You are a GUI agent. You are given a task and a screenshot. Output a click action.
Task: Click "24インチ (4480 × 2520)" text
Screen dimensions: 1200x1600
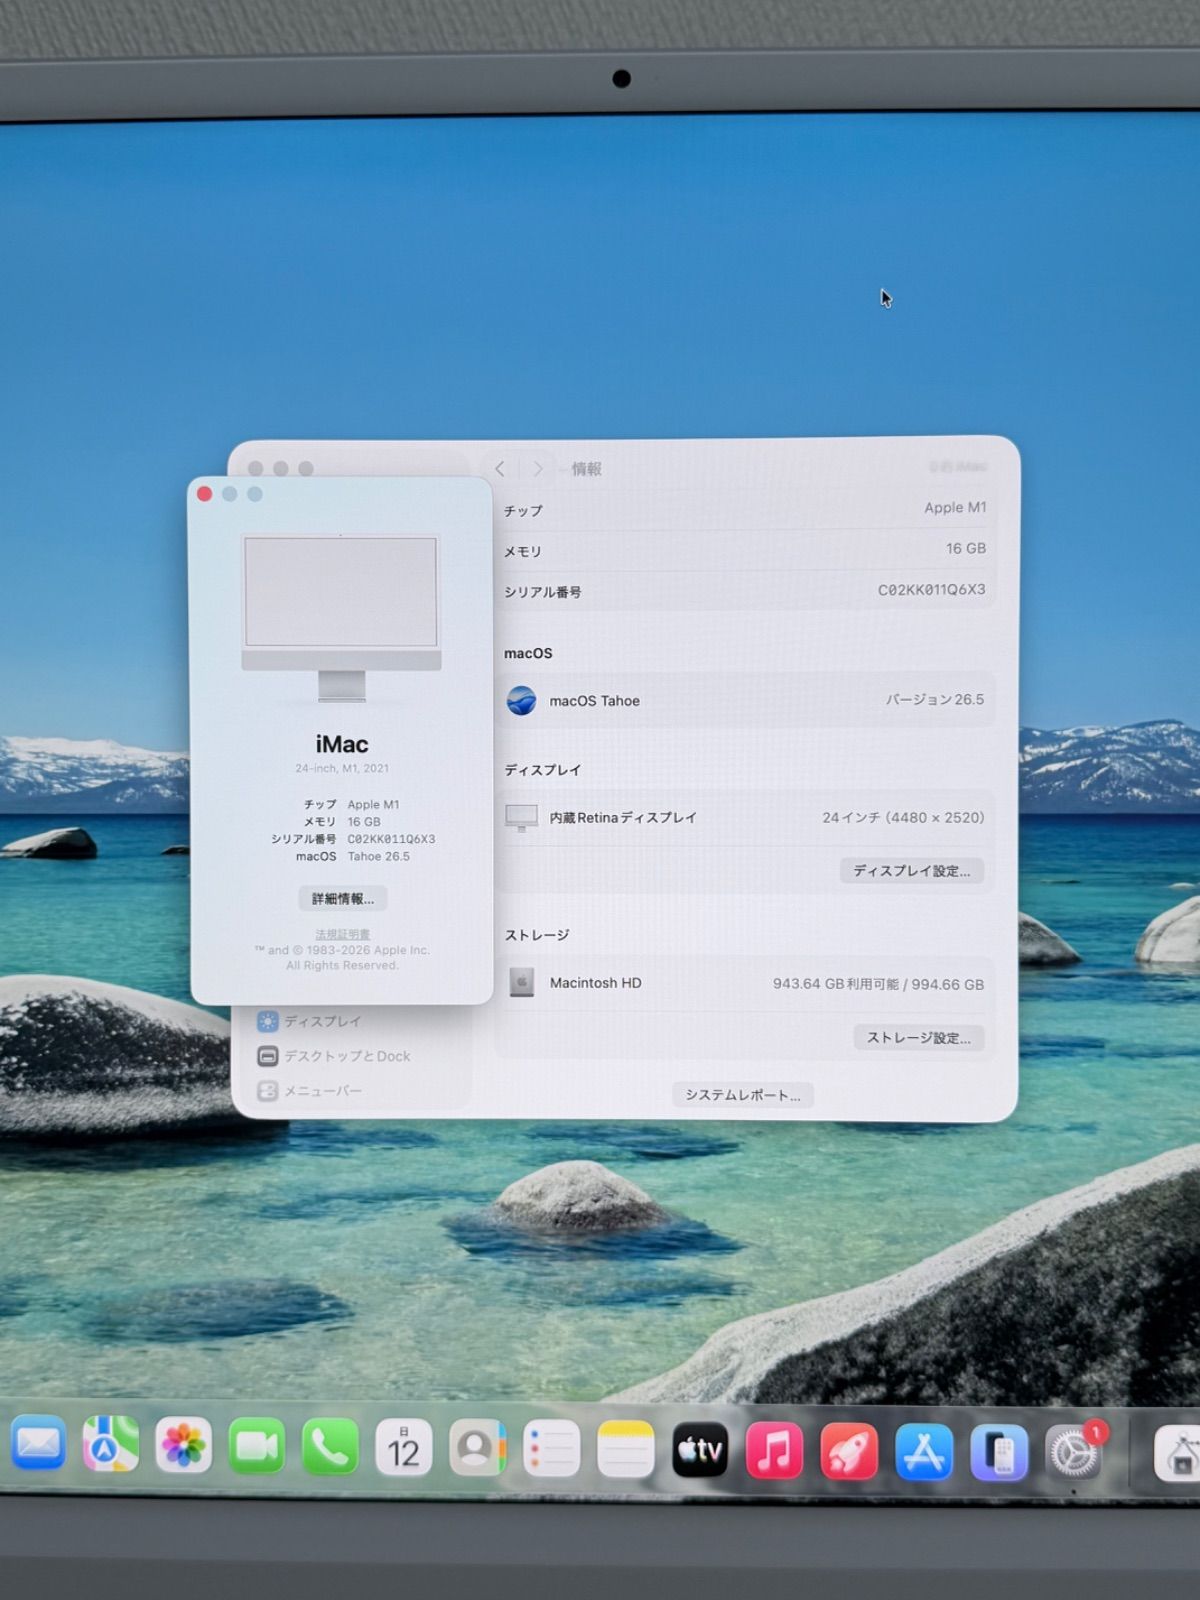(904, 818)
